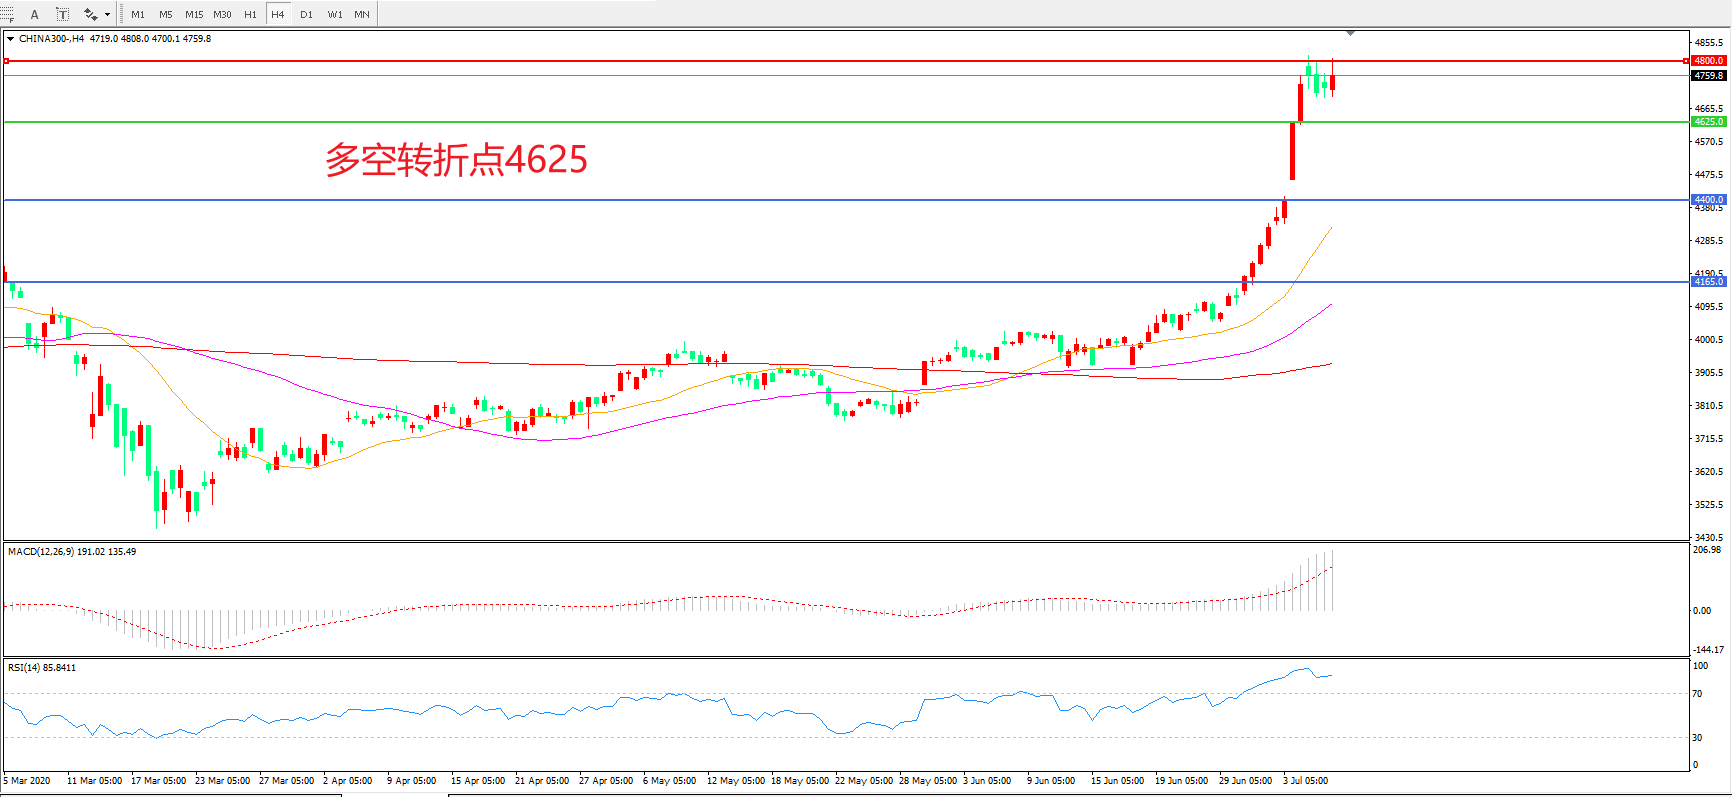This screenshot has width=1732, height=797.
Task: Open arrows tool dropdown arrow
Action: tap(107, 14)
